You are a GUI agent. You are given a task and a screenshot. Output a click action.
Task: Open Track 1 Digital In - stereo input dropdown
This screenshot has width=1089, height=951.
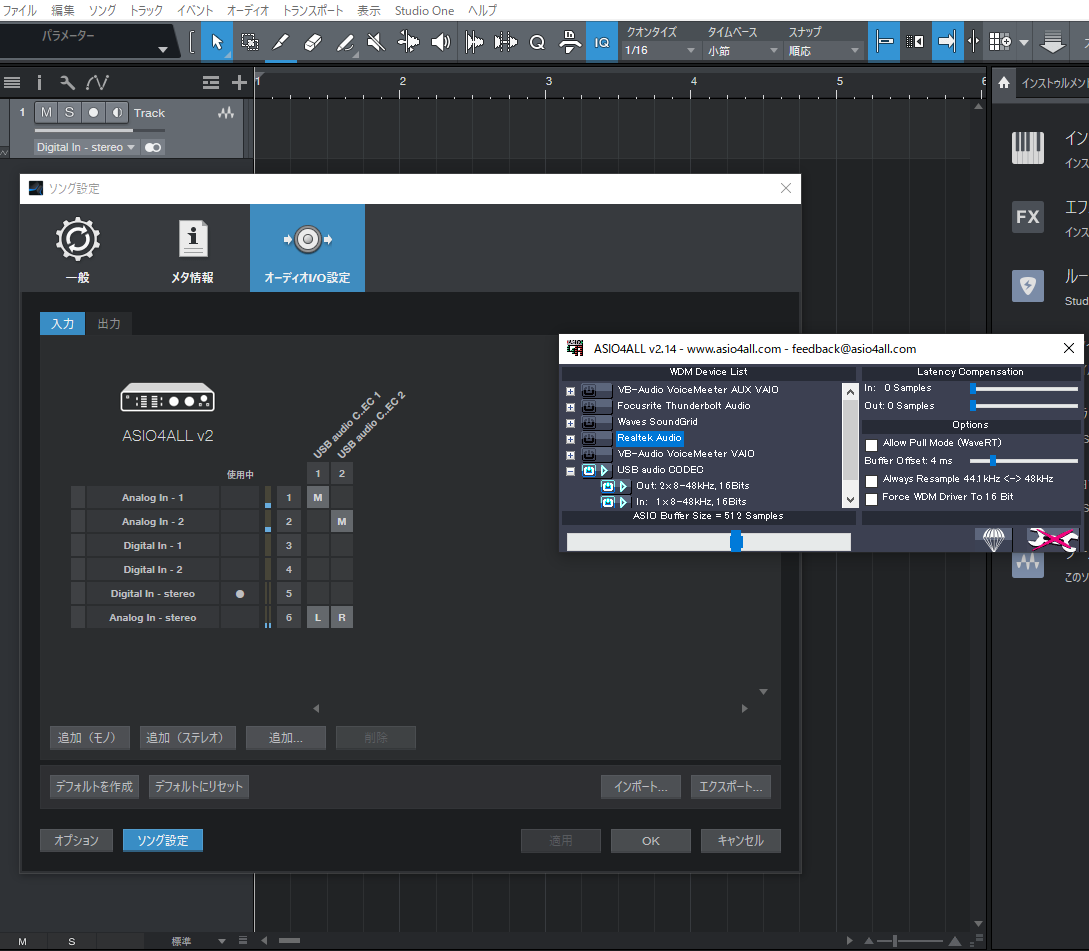[x=85, y=147]
